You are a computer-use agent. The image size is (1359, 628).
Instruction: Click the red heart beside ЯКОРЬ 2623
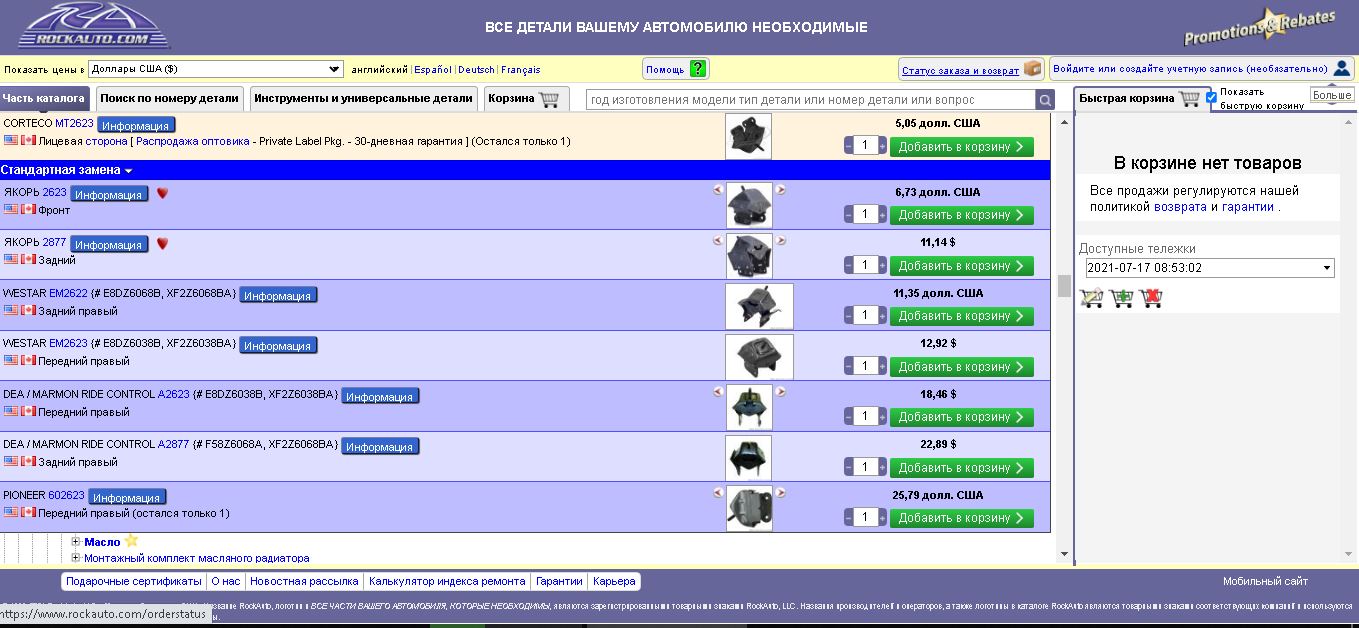(162, 193)
